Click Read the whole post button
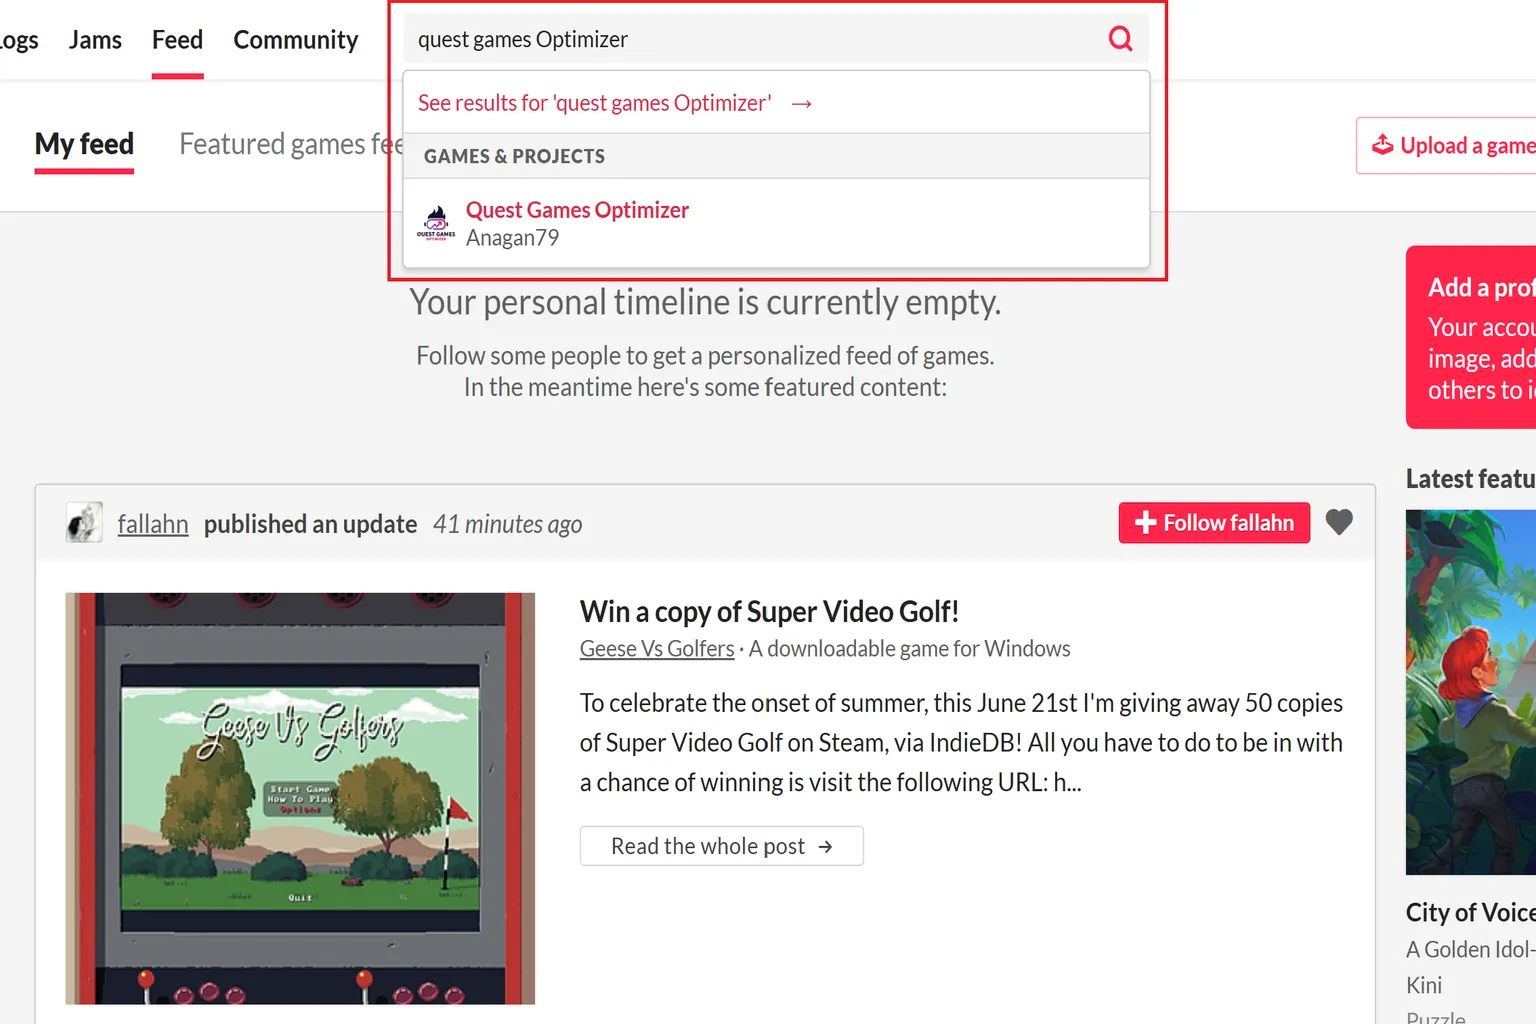Viewport: 1536px width, 1024px height. click(x=721, y=846)
